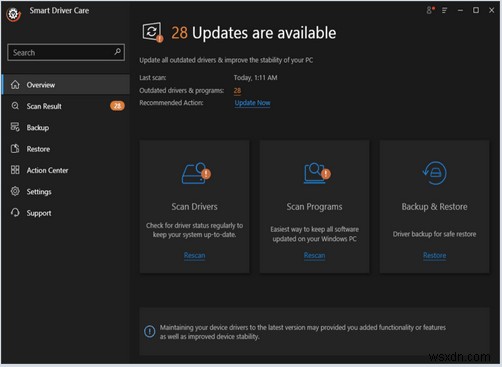Select the Overview menu item
Viewport: 502px width, 367px height.
click(x=66, y=85)
